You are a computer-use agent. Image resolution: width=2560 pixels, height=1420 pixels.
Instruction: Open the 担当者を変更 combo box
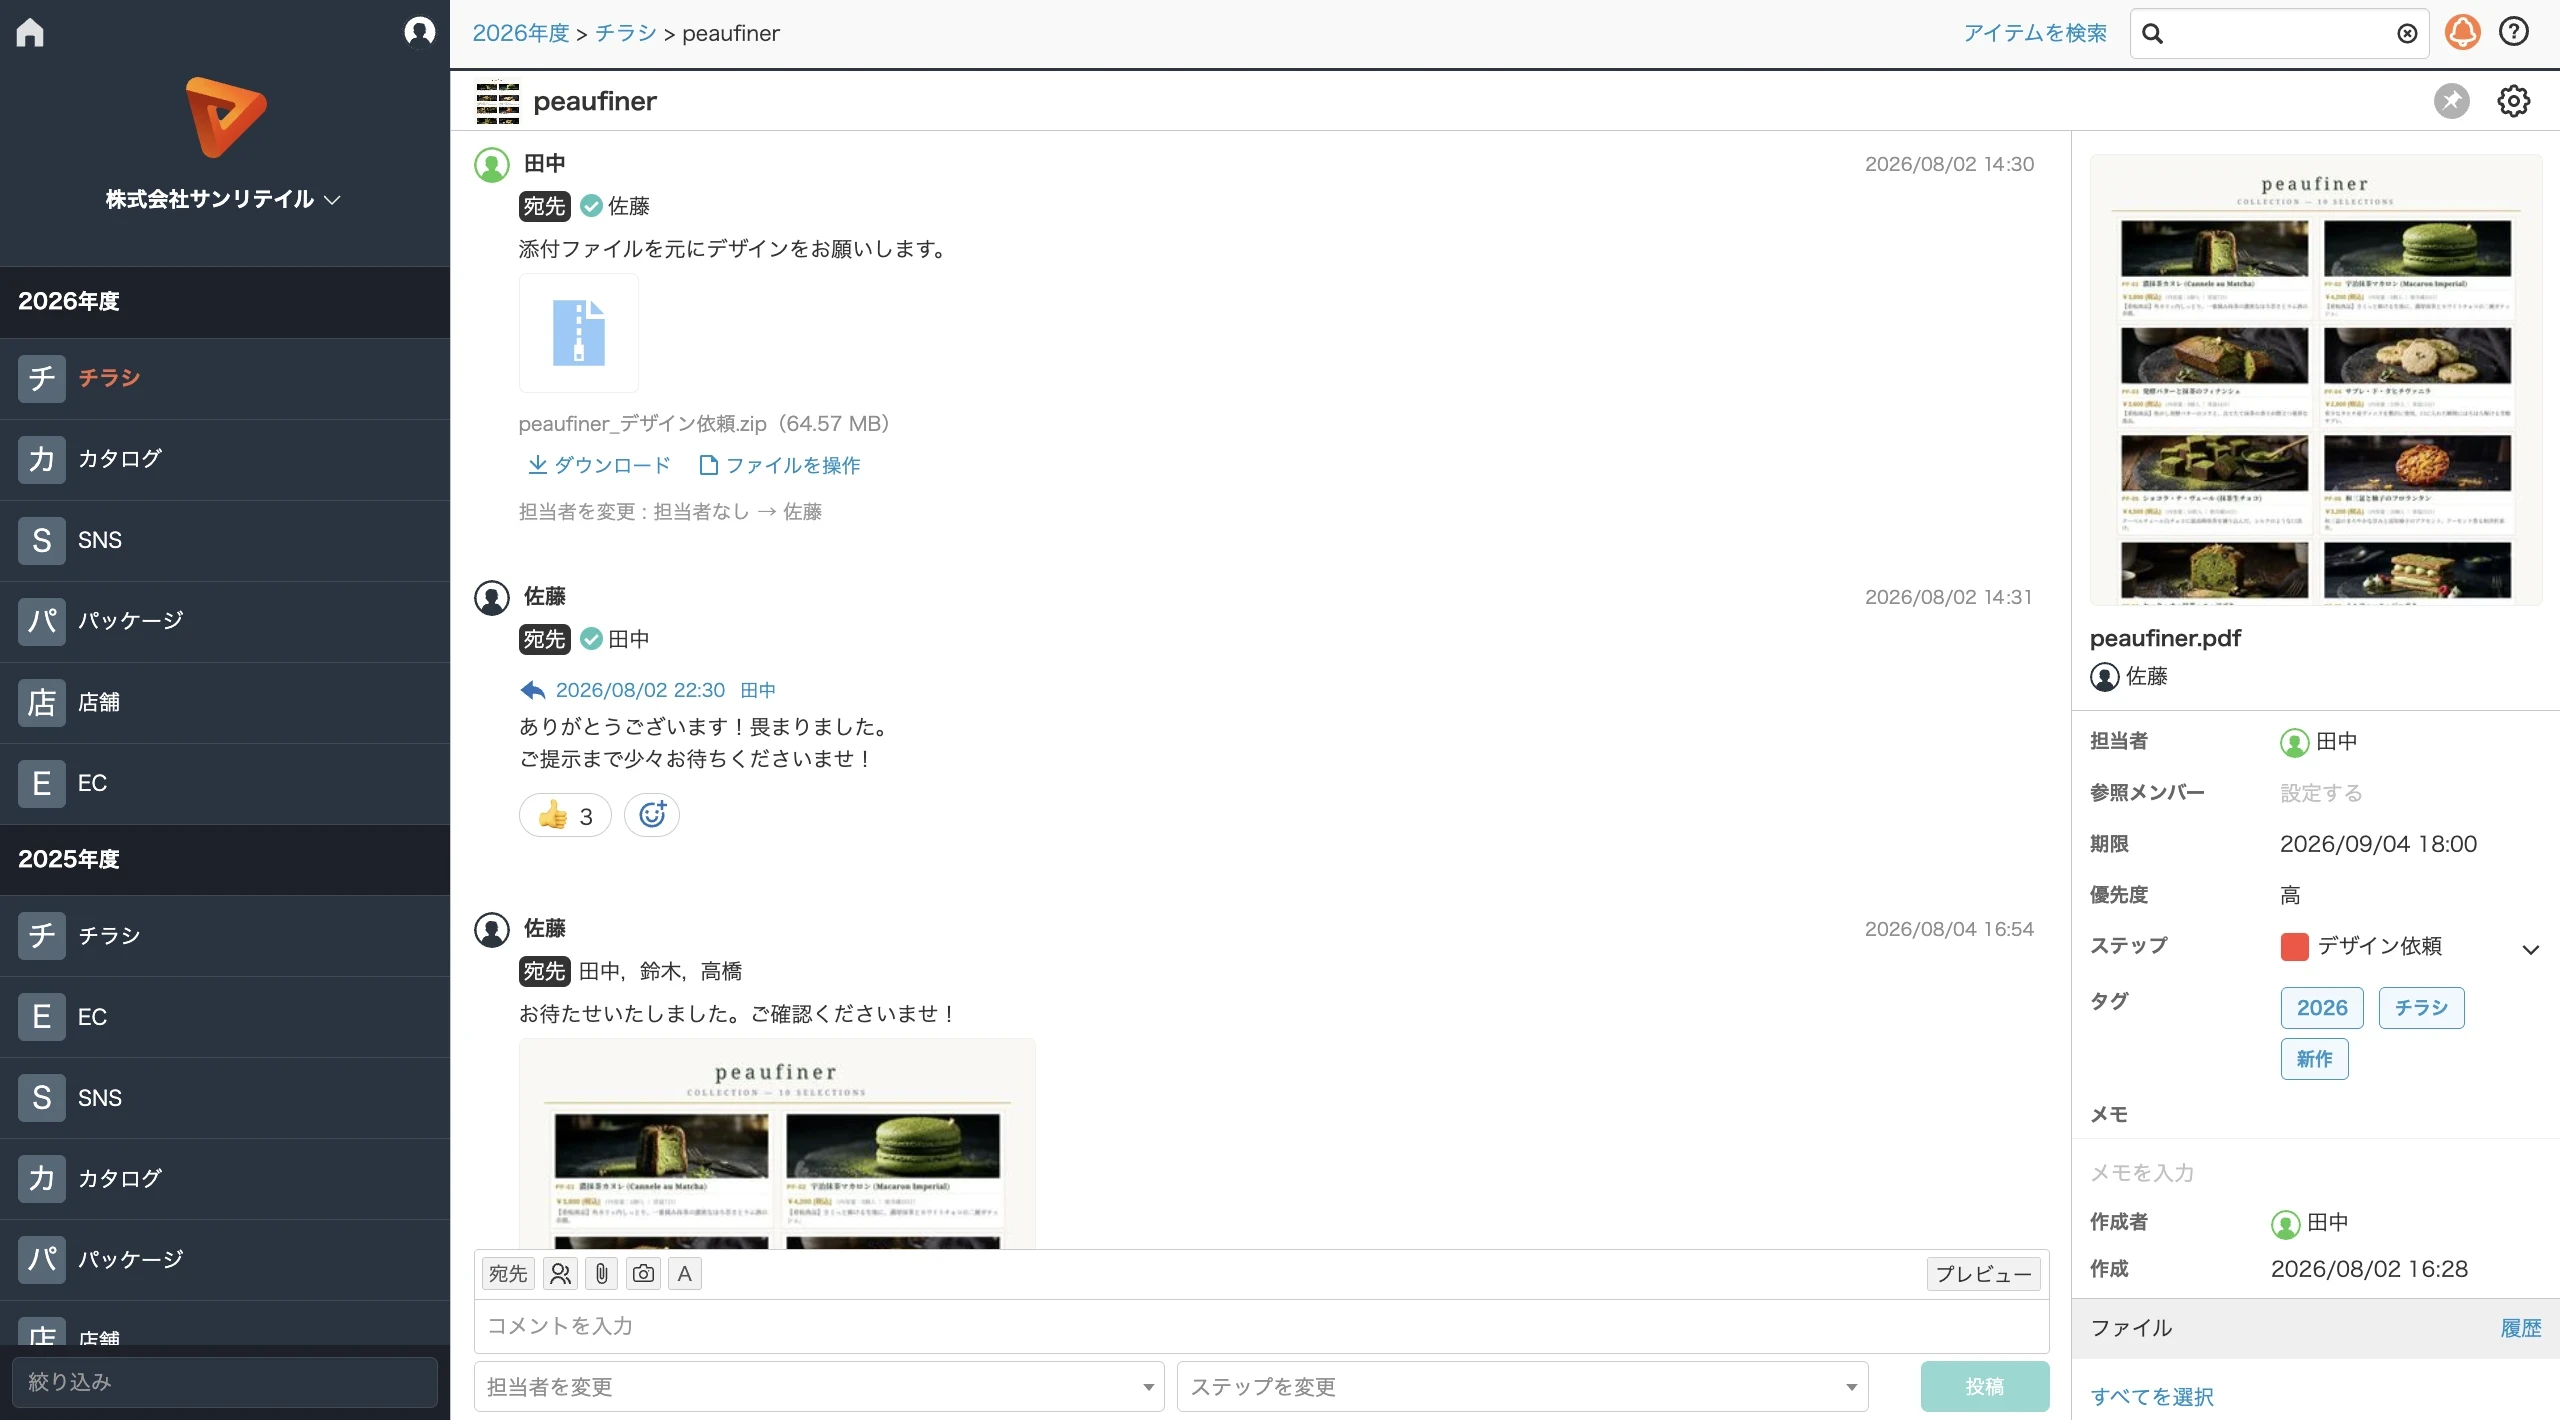click(x=819, y=1387)
